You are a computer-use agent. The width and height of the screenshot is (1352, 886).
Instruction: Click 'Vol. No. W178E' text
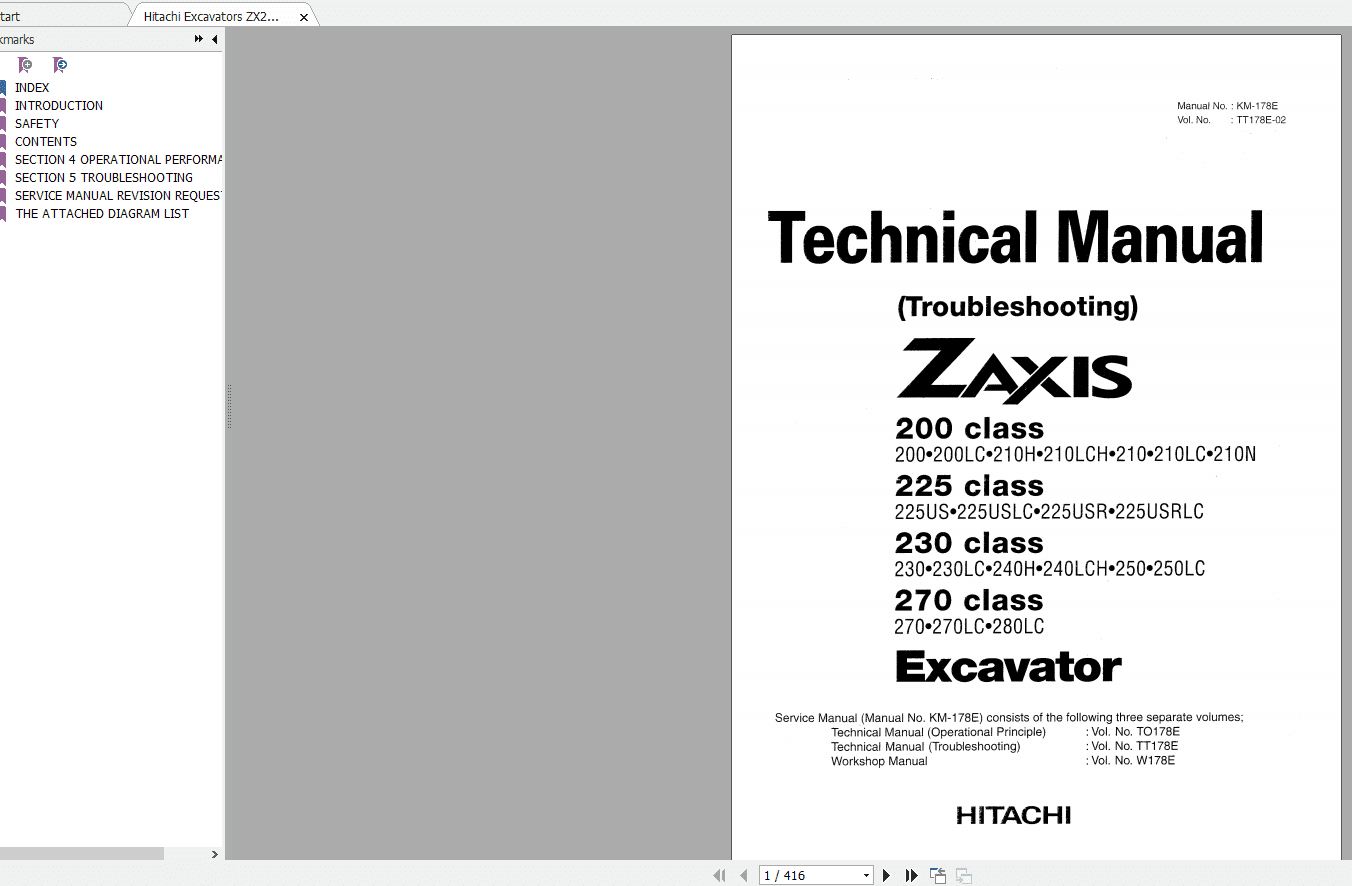click(x=1133, y=760)
